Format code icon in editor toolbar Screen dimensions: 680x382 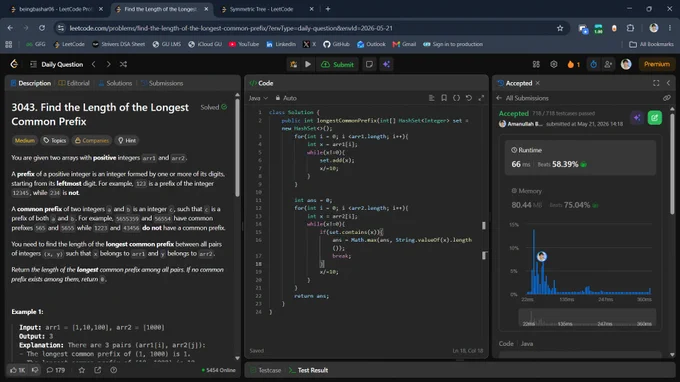pyautogui.click(x=432, y=98)
